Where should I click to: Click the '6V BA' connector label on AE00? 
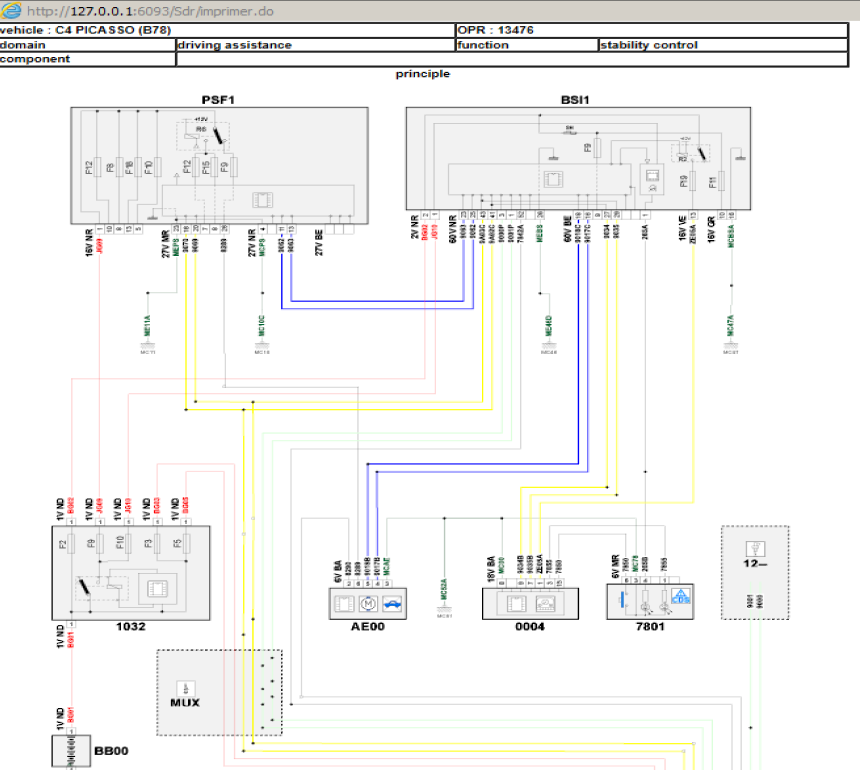338,571
